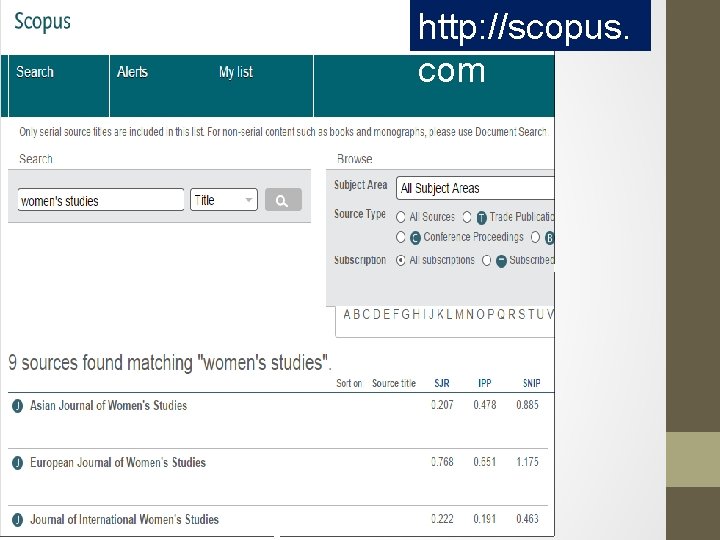Select radio button after Conference Proceedings
The height and width of the screenshot is (540, 720).
pyautogui.click(x=535, y=237)
